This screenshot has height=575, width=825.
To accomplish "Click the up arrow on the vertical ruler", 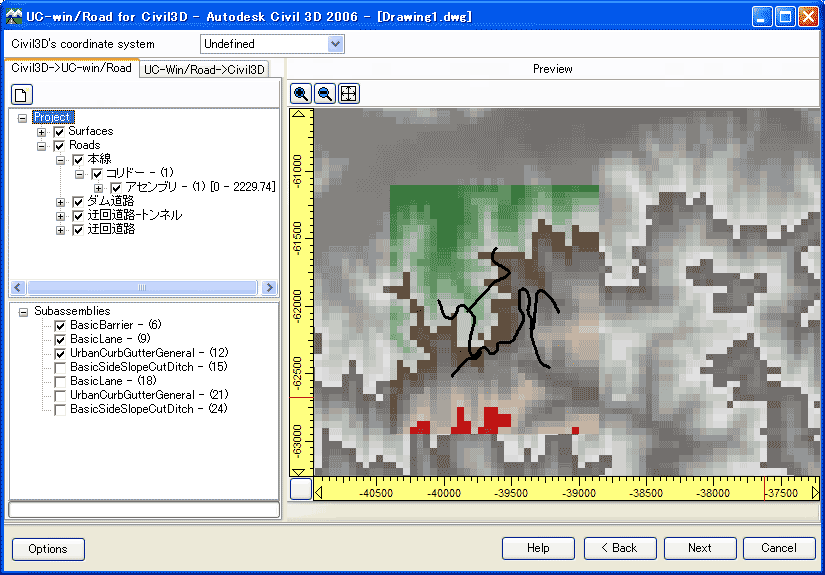I will (299, 114).
